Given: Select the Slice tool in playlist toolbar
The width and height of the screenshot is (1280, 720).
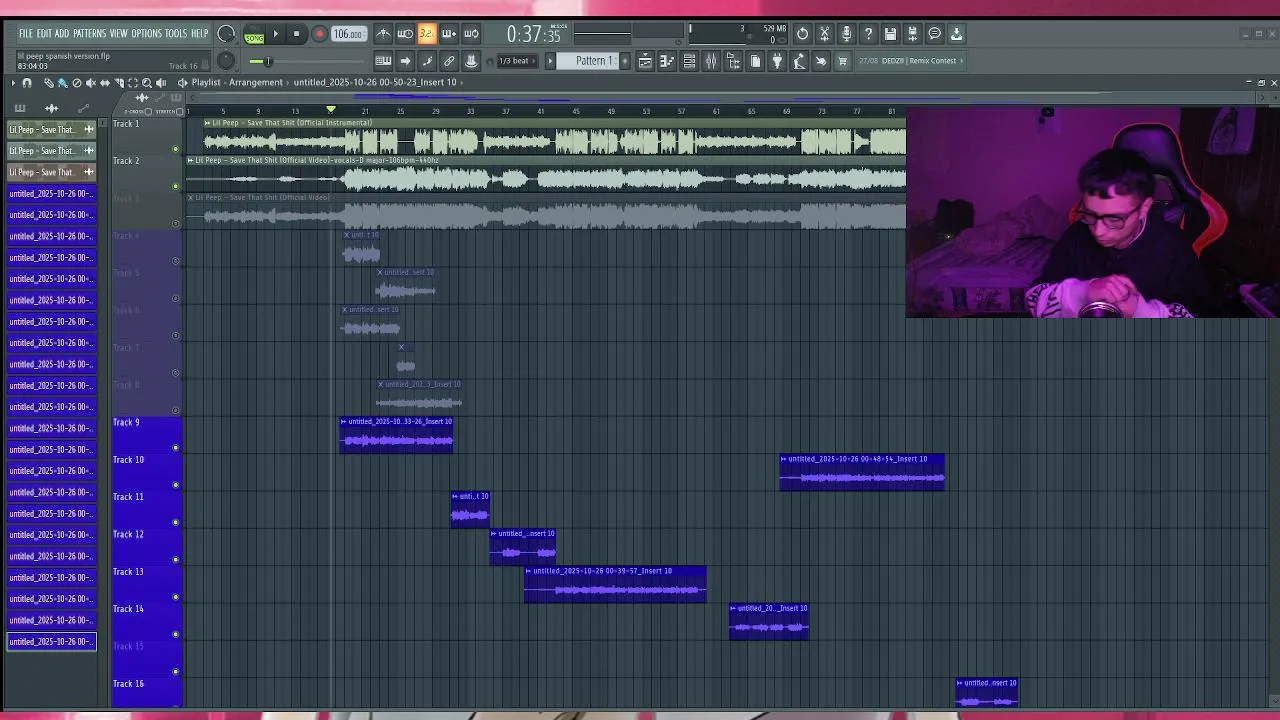Looking at the screenshot, I should (x=119, y=82).
